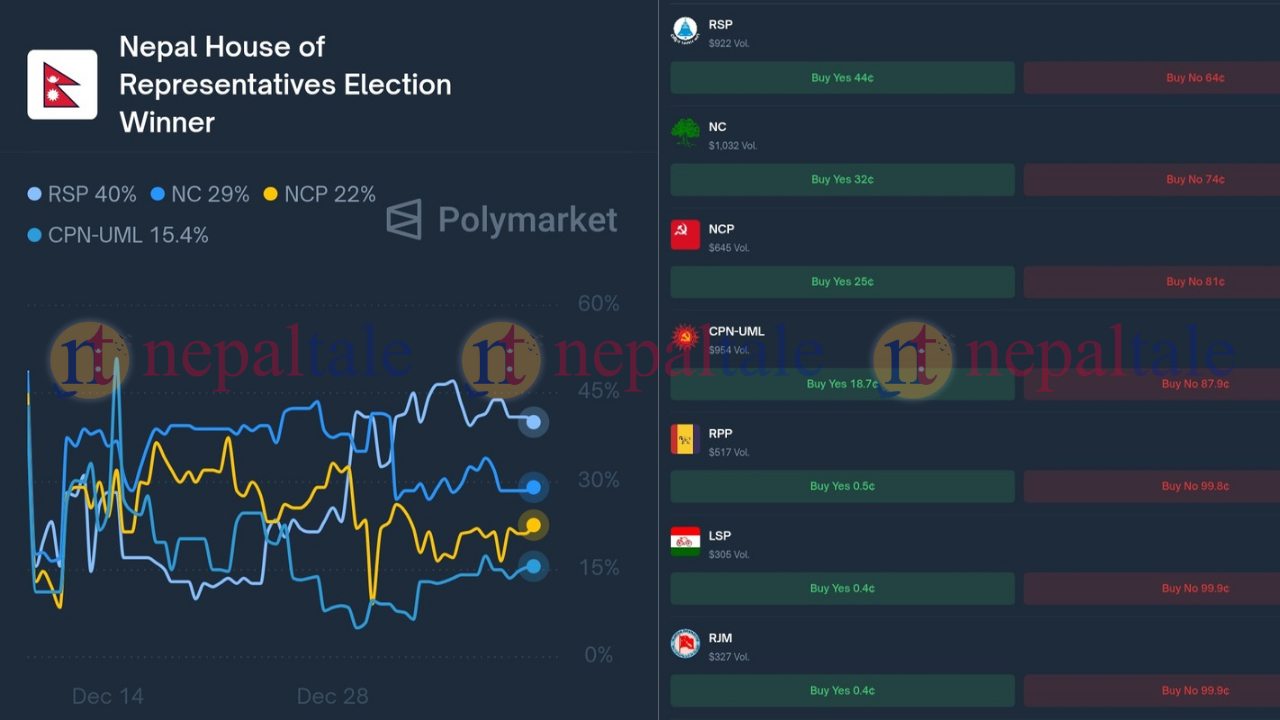
Task: Click the RSP 40% legend entry
Action: 82,194
